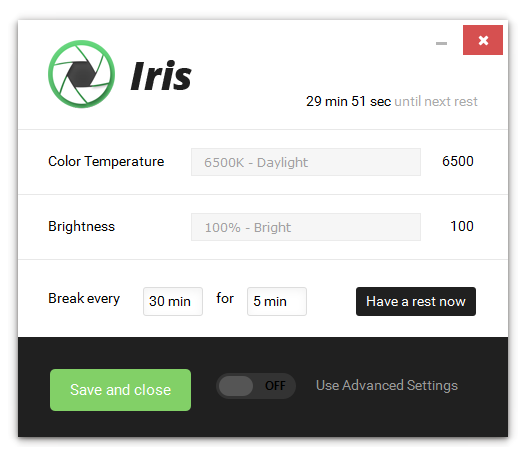This screenshot has height=460, width=526.
Task: Click the 100 brightness value
Action: [462, 226]
